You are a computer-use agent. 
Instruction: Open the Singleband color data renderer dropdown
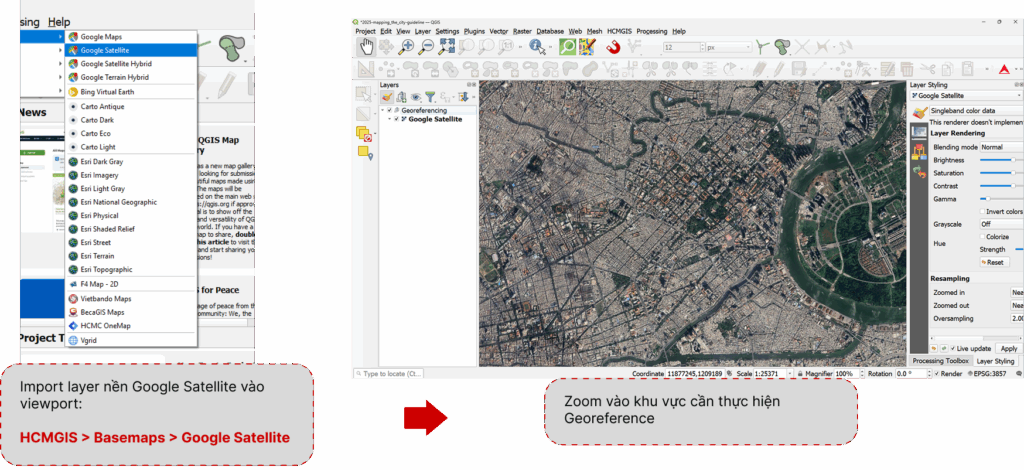click(x=976, y=111)
